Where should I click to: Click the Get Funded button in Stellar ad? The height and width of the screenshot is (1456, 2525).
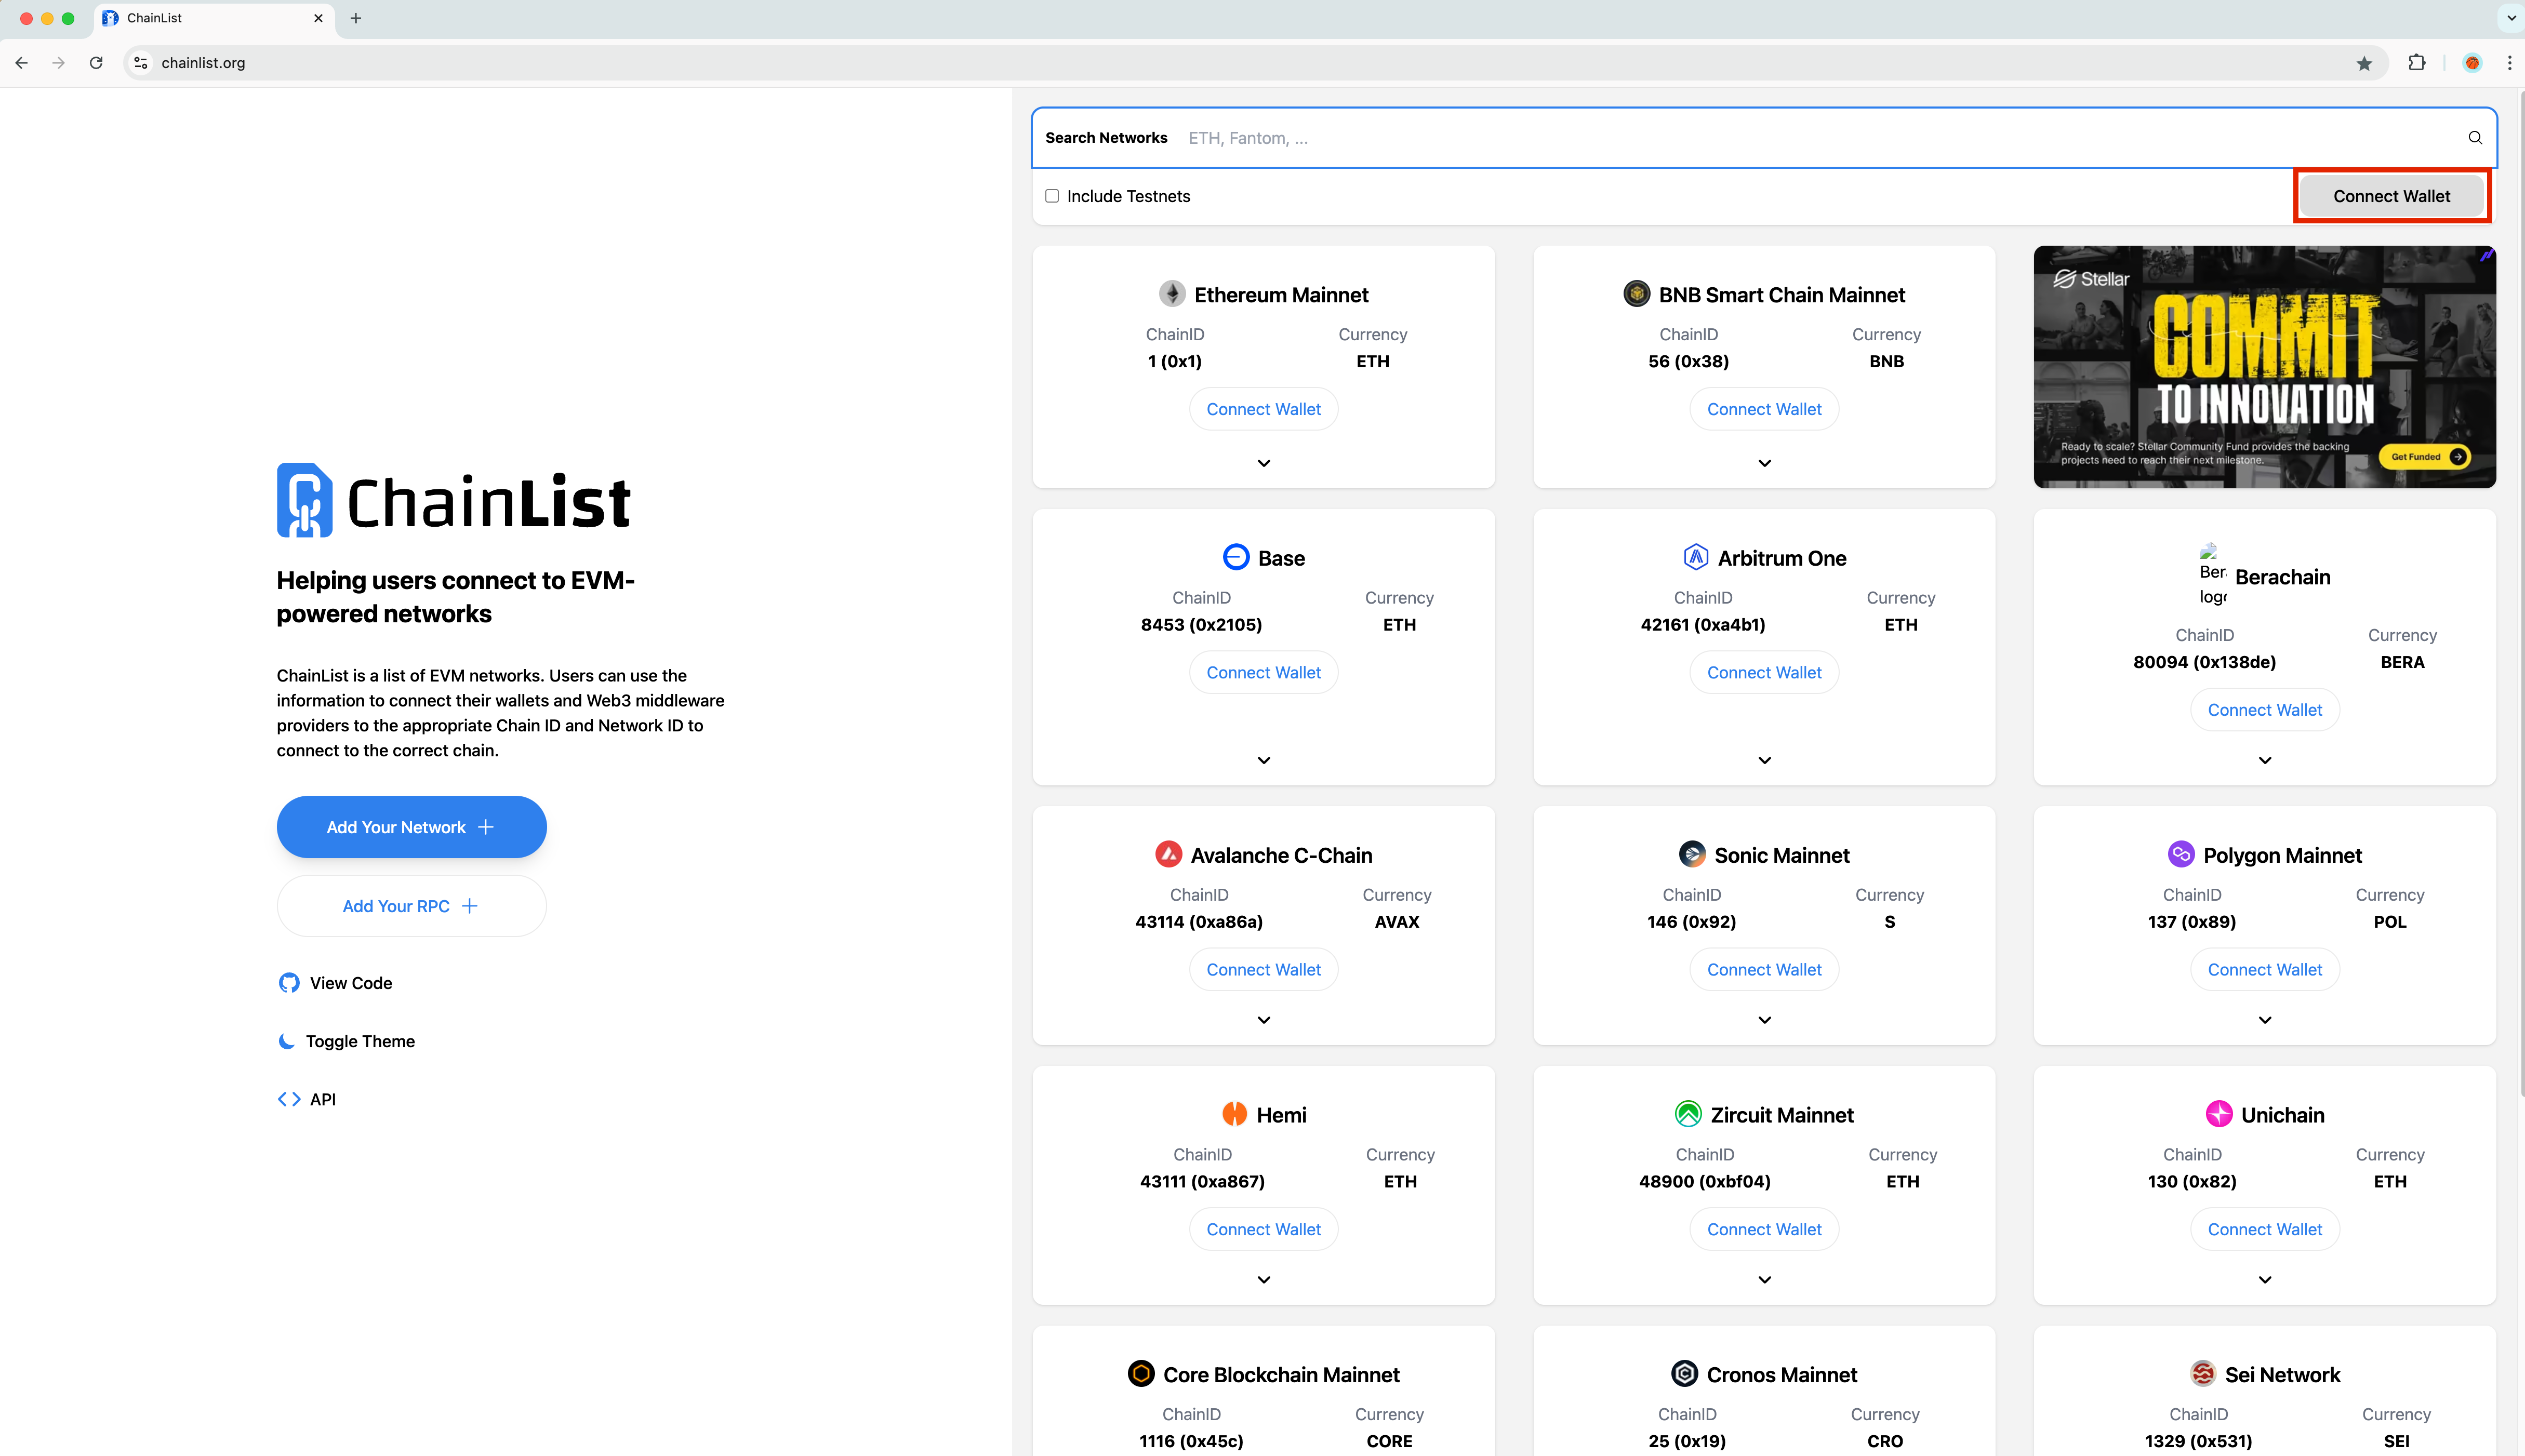pos(2426,457)
